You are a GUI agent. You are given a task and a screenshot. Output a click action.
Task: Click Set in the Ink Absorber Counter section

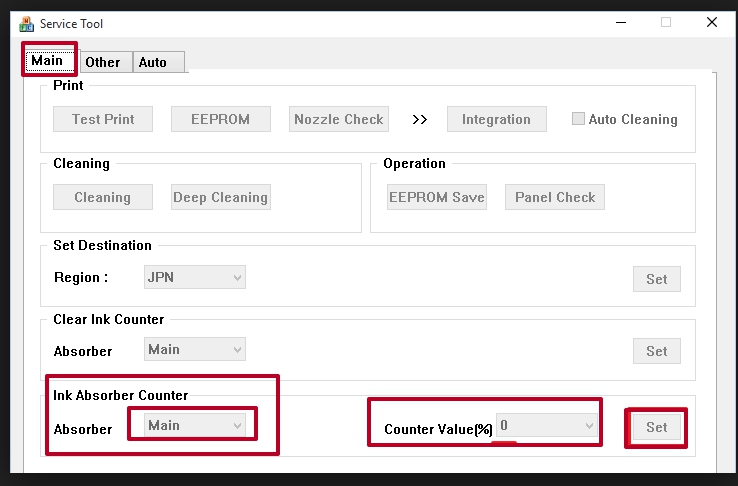click(x=656, y=427)
